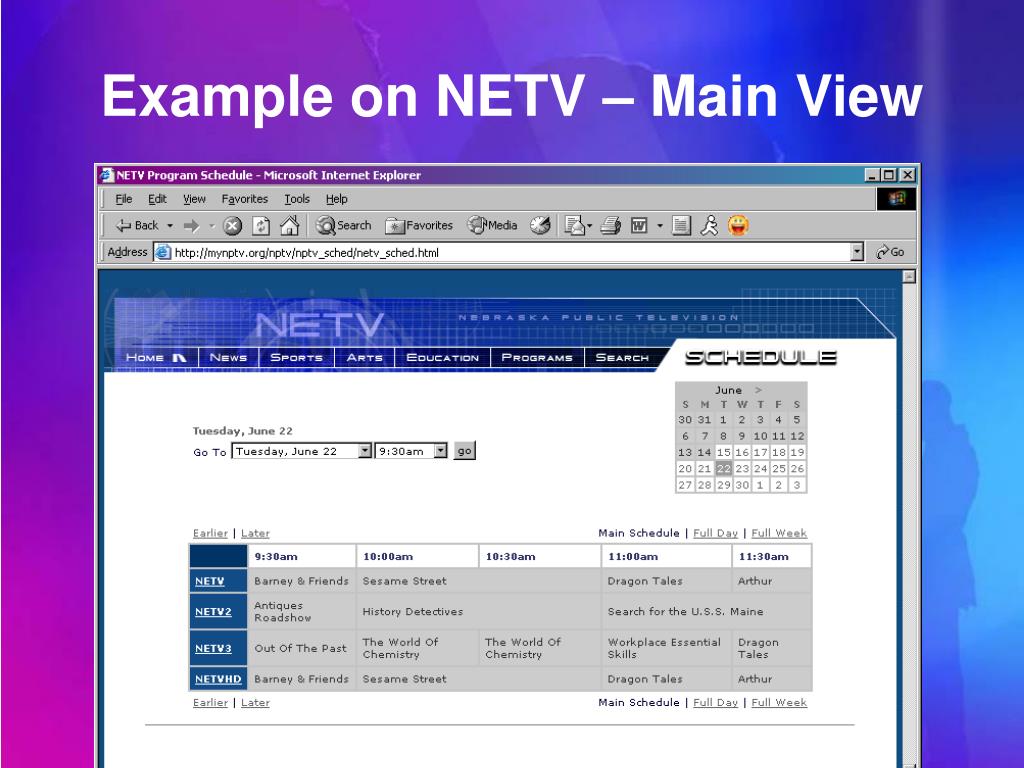Screen dimensions: 1024x768
Task: Open the NETV3 channel link
Action: pyautogui.click(x=213, y=648)
